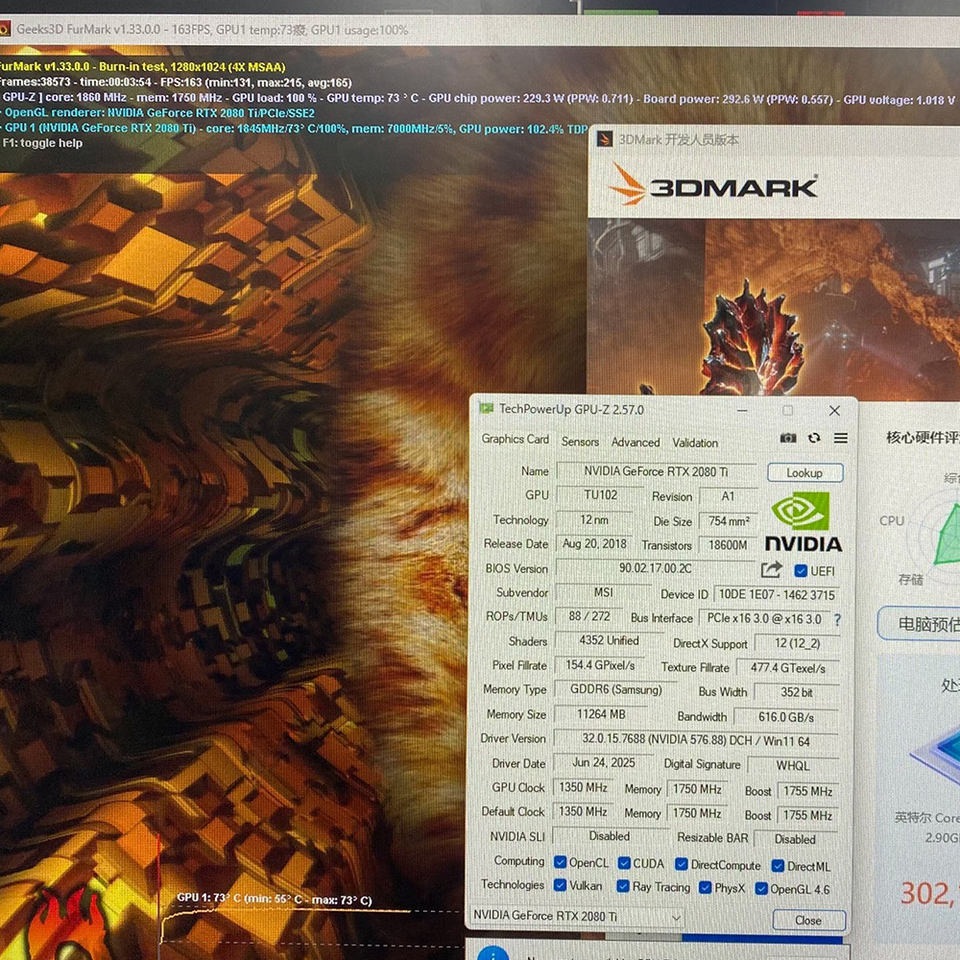Viewport: 960px width, 960px height.
Task: Click GPU-Z refresh icon
Action: pyautogui.click(x=814, y=438)
